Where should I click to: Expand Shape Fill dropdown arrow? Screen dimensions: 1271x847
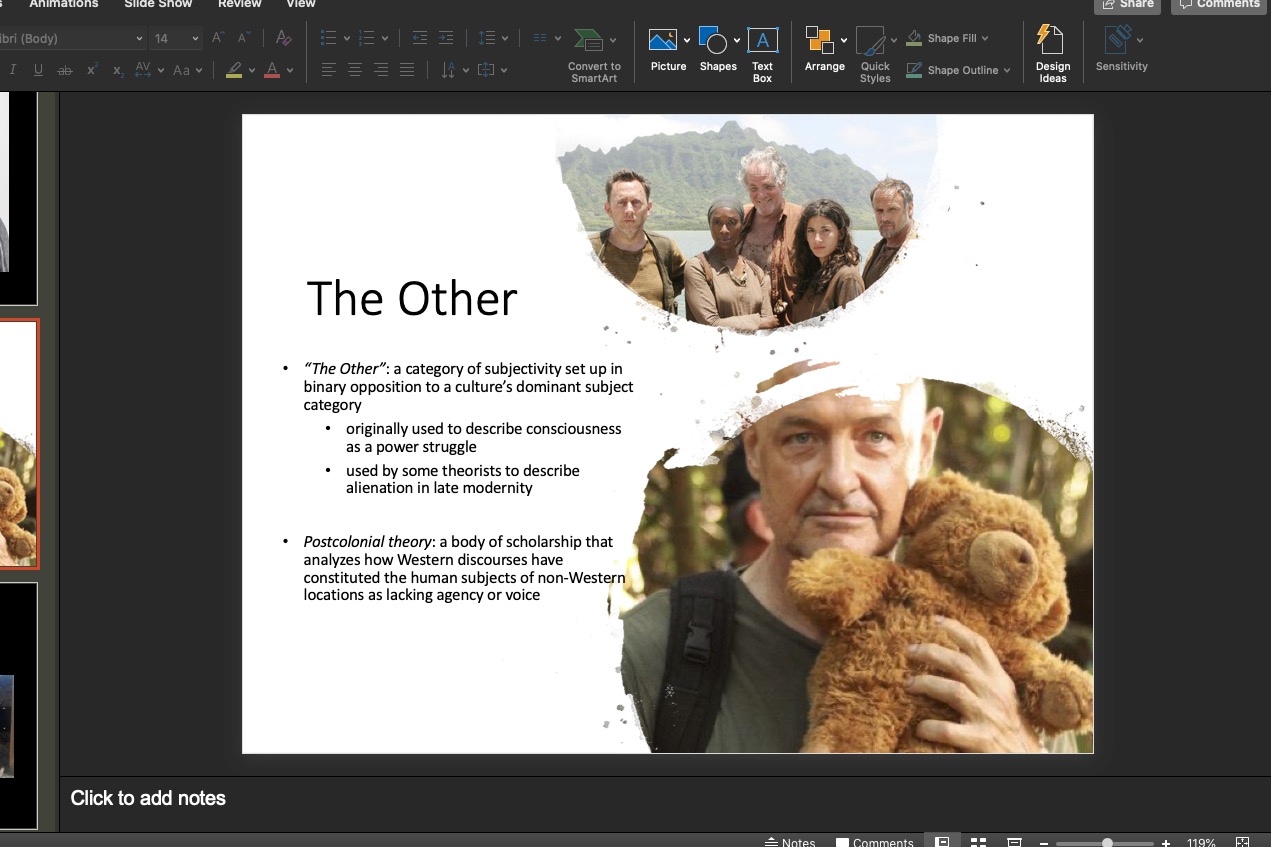[985, 38]
